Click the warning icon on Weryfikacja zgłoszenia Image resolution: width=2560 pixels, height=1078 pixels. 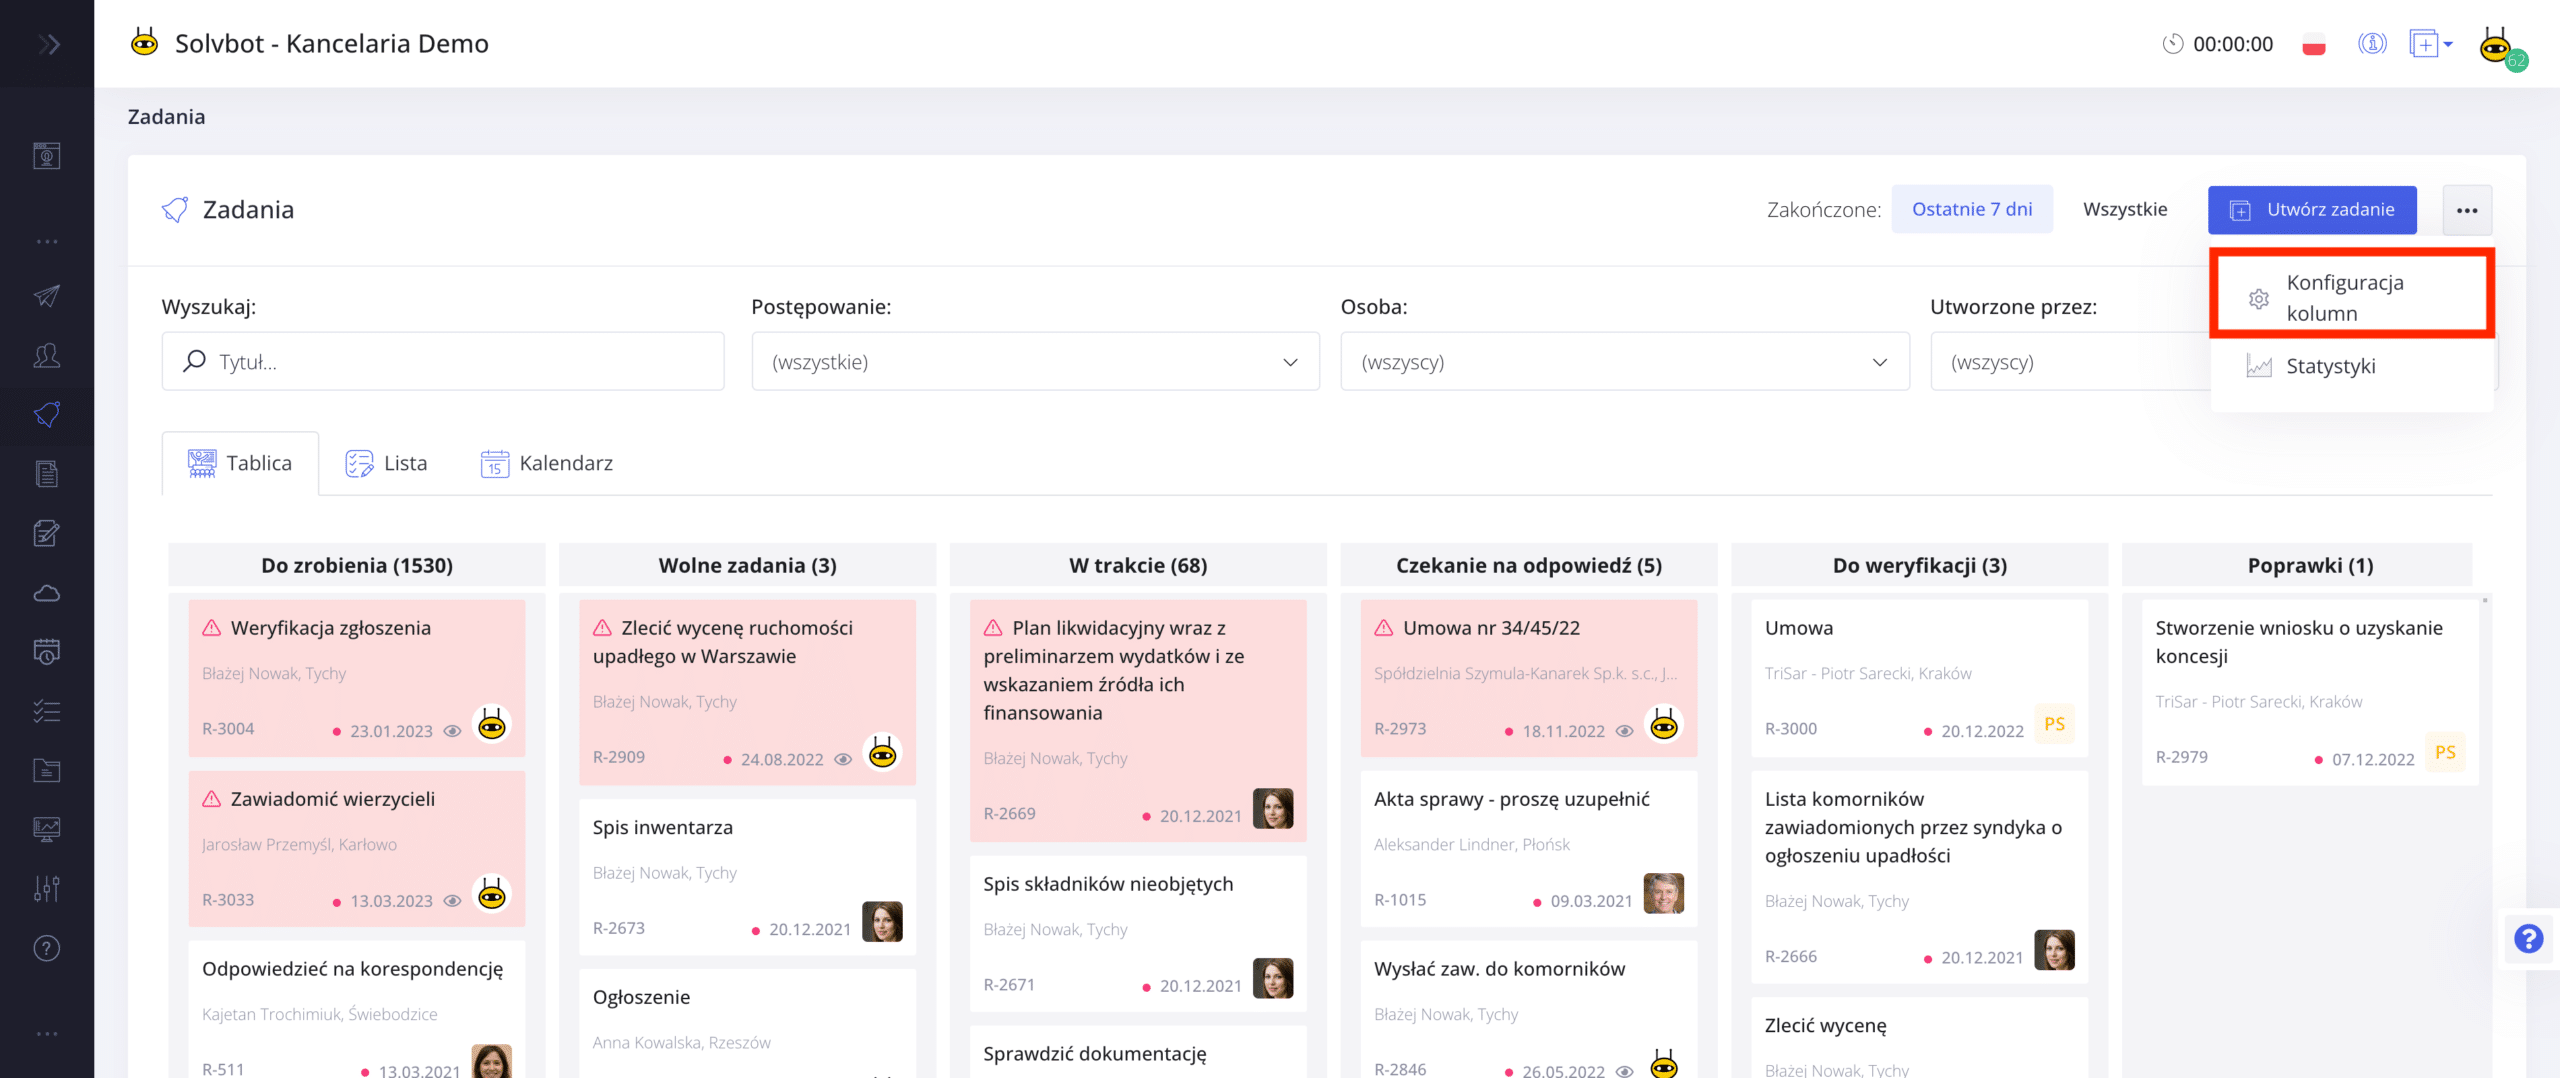211,628
